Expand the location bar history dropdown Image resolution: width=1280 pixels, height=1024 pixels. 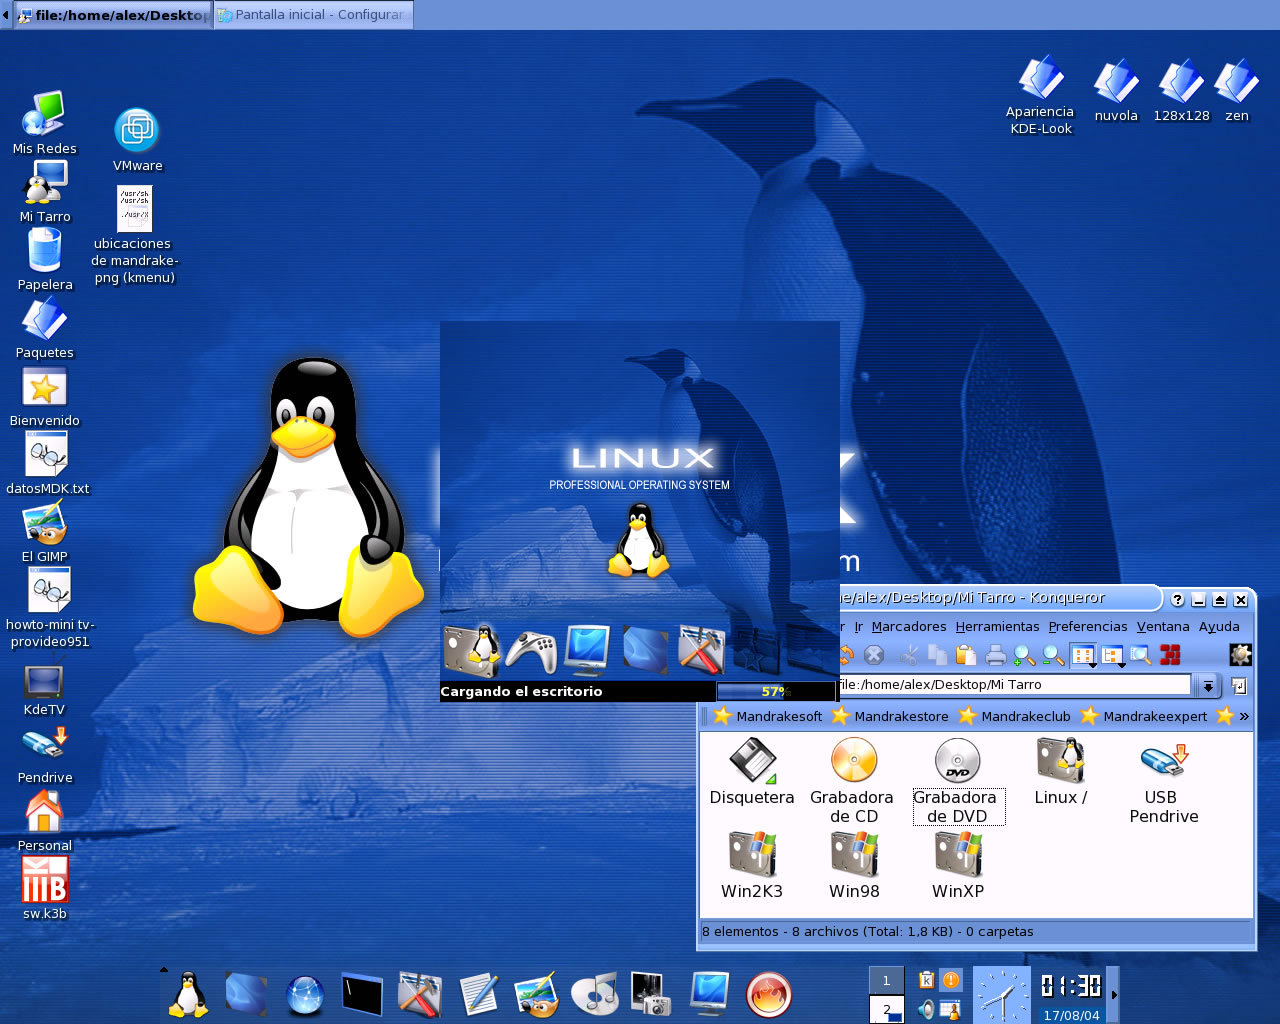click(x=1209, y=685)
